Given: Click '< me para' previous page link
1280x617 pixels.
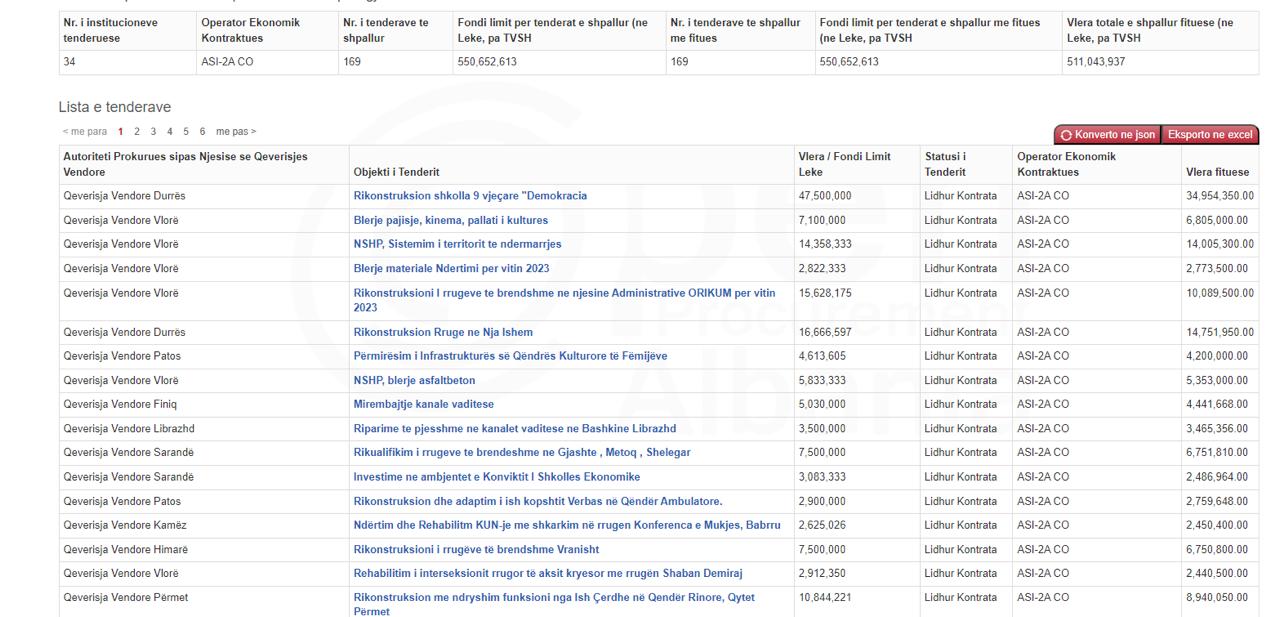Looking at the screenshot, I should pyautogui.click(x=84, y=132).
